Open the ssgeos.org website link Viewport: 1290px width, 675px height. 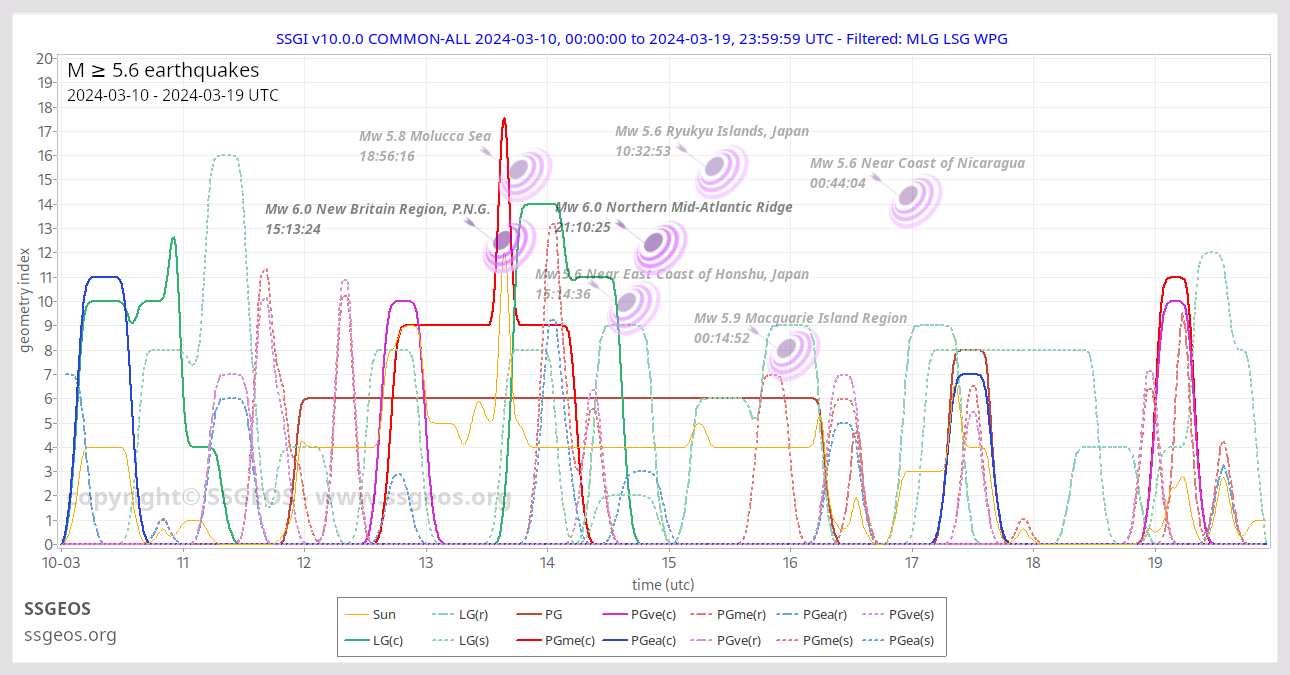click(x=69, y=634)
